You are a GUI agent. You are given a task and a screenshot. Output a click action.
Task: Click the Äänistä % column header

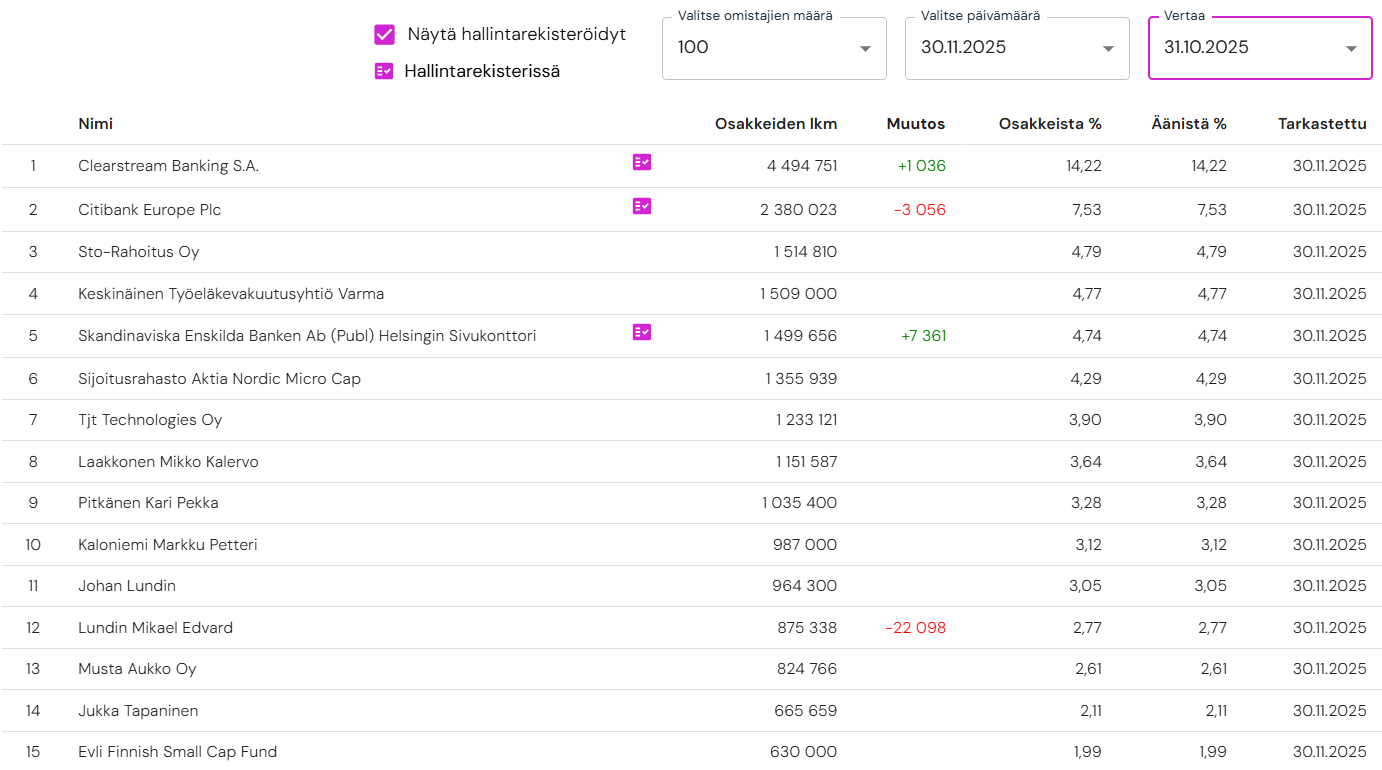1188,124
